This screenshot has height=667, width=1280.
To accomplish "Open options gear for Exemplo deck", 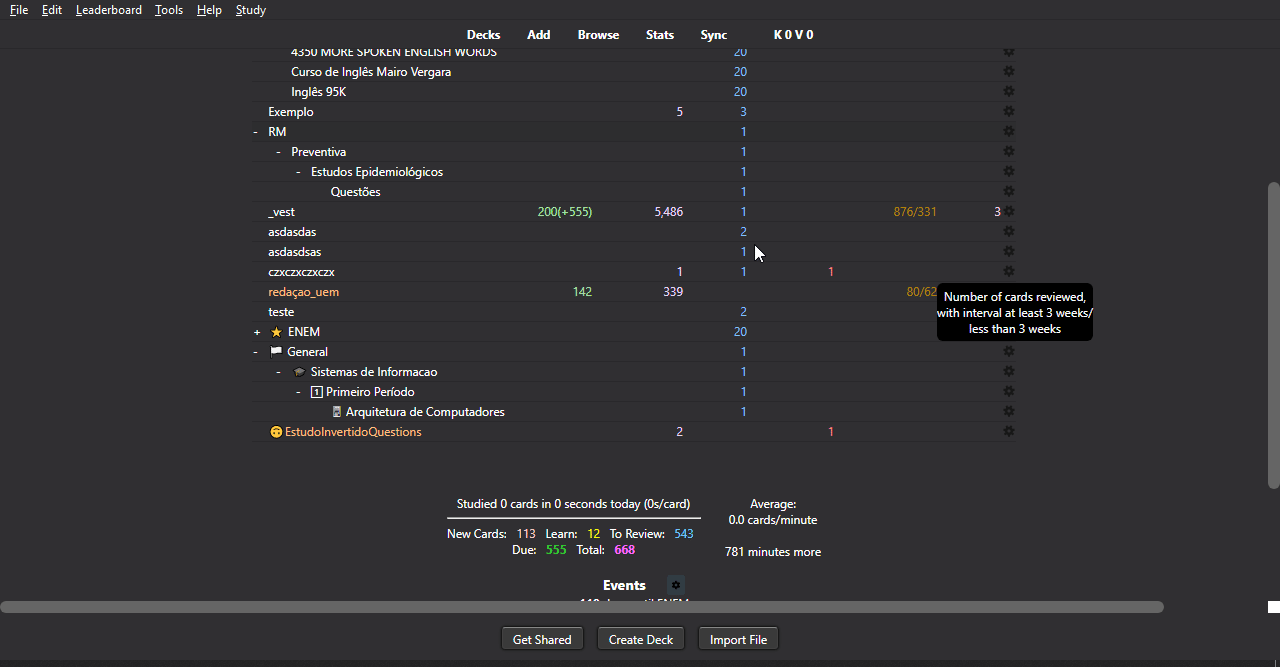I will [1009, 112].
